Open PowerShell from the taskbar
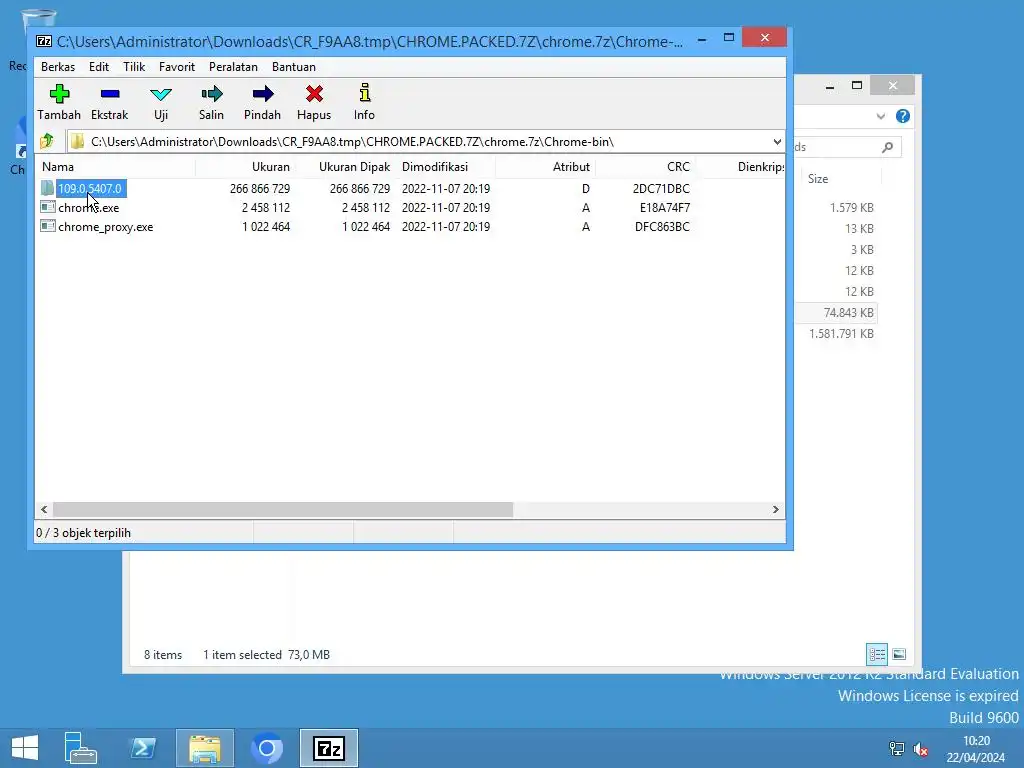The height and width of the screenshot is (768, 1024). click(x=143, y=748)
